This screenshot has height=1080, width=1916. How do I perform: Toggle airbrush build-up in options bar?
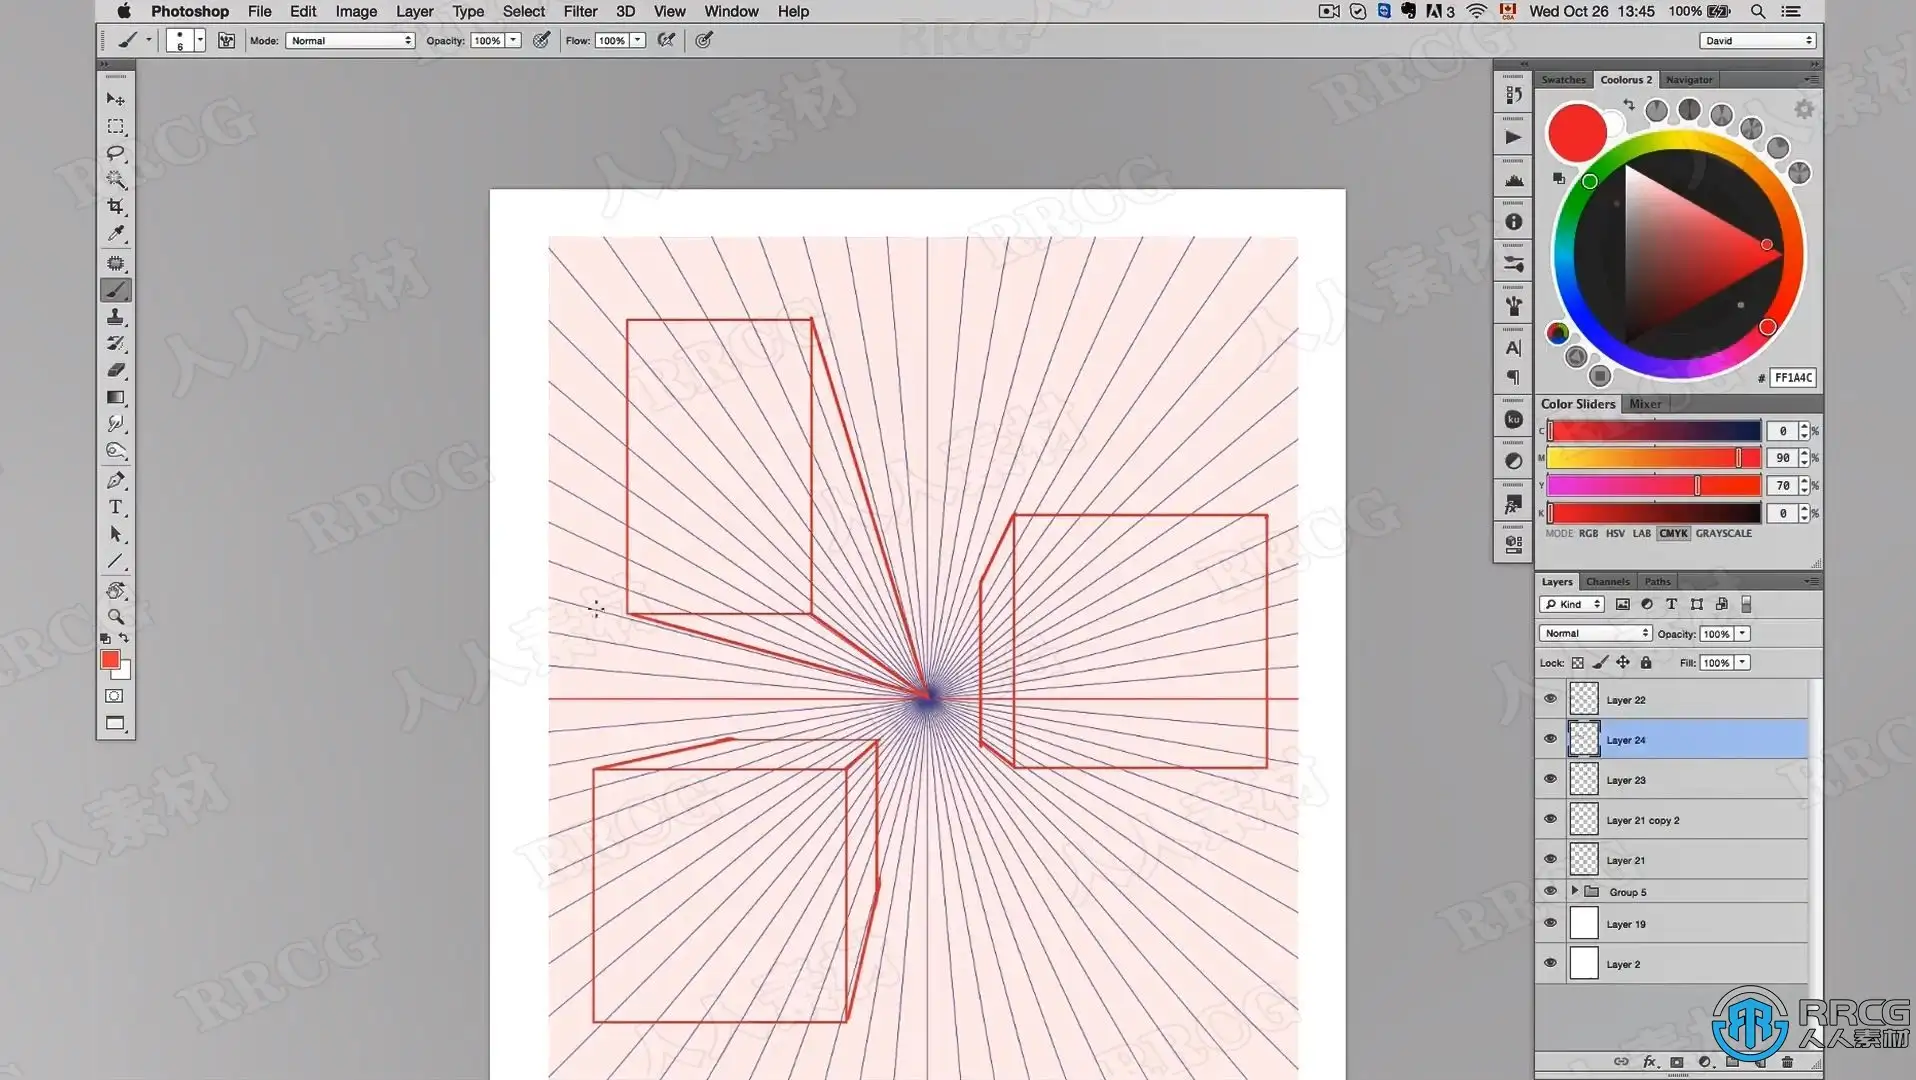[x=666, y=40]
